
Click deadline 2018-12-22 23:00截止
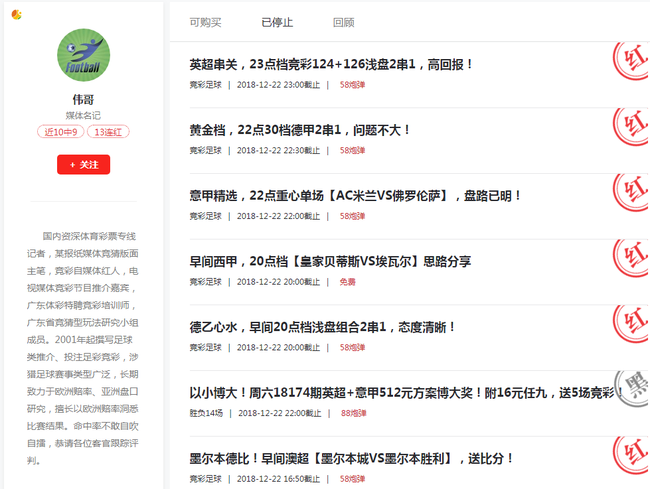[278, 85]
